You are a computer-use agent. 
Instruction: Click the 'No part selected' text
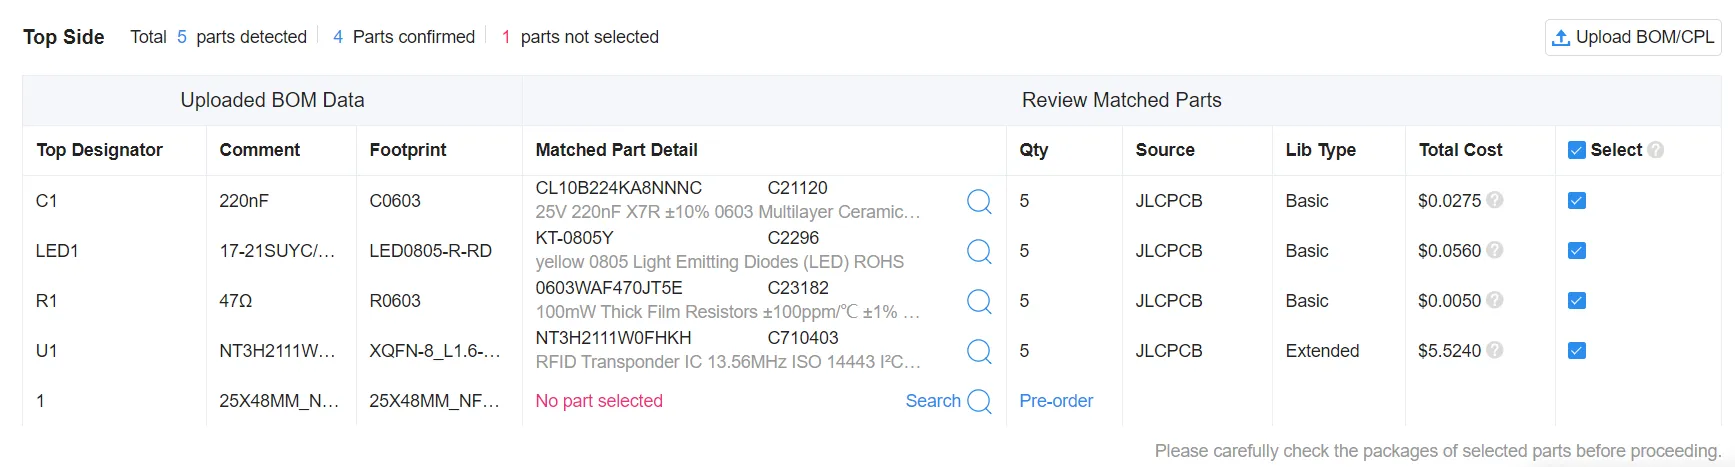[x=599, y=401]
